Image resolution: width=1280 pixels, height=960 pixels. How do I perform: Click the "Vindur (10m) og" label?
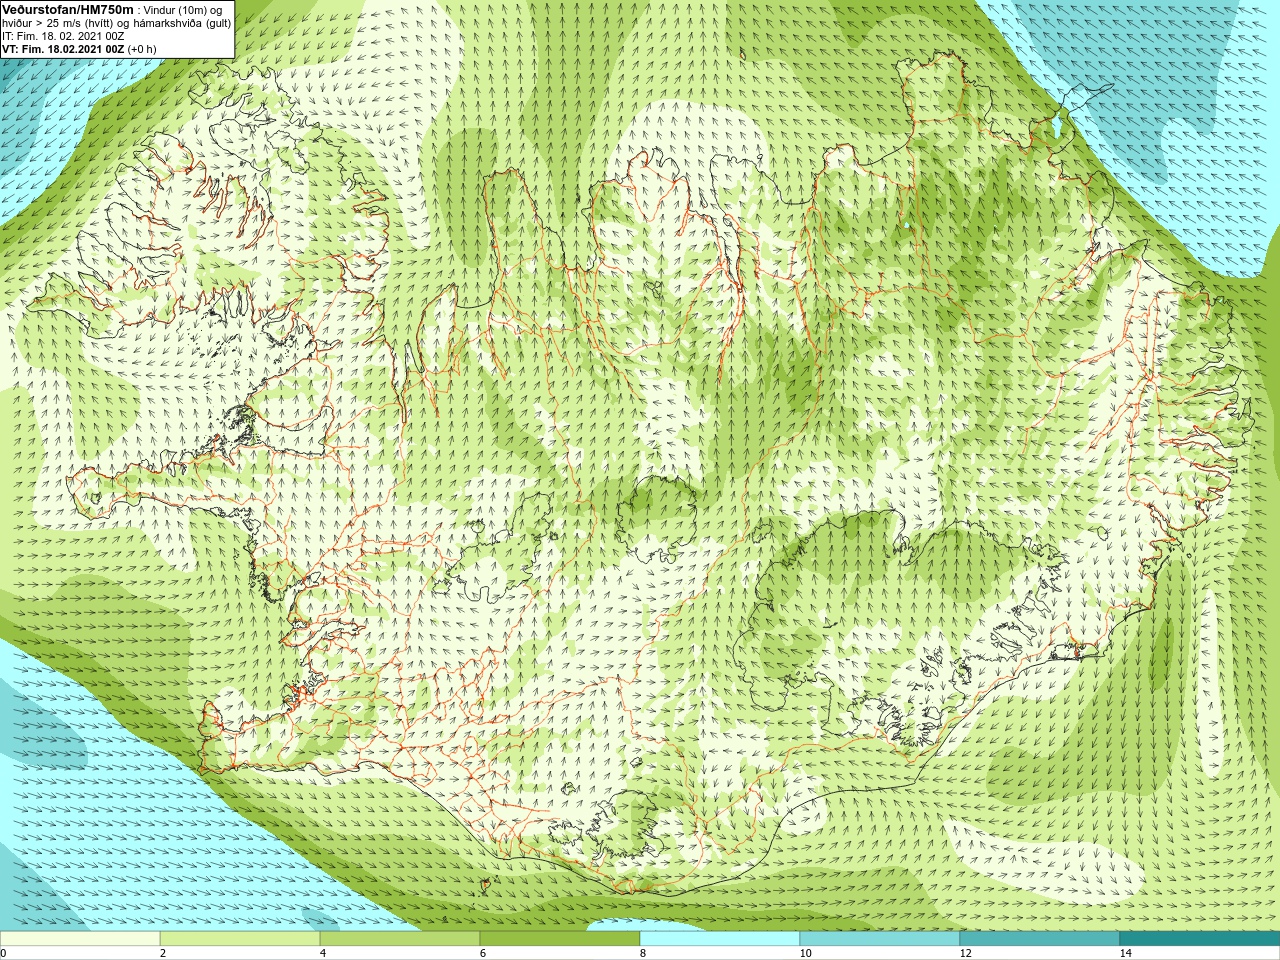click(x=183, y=10)
